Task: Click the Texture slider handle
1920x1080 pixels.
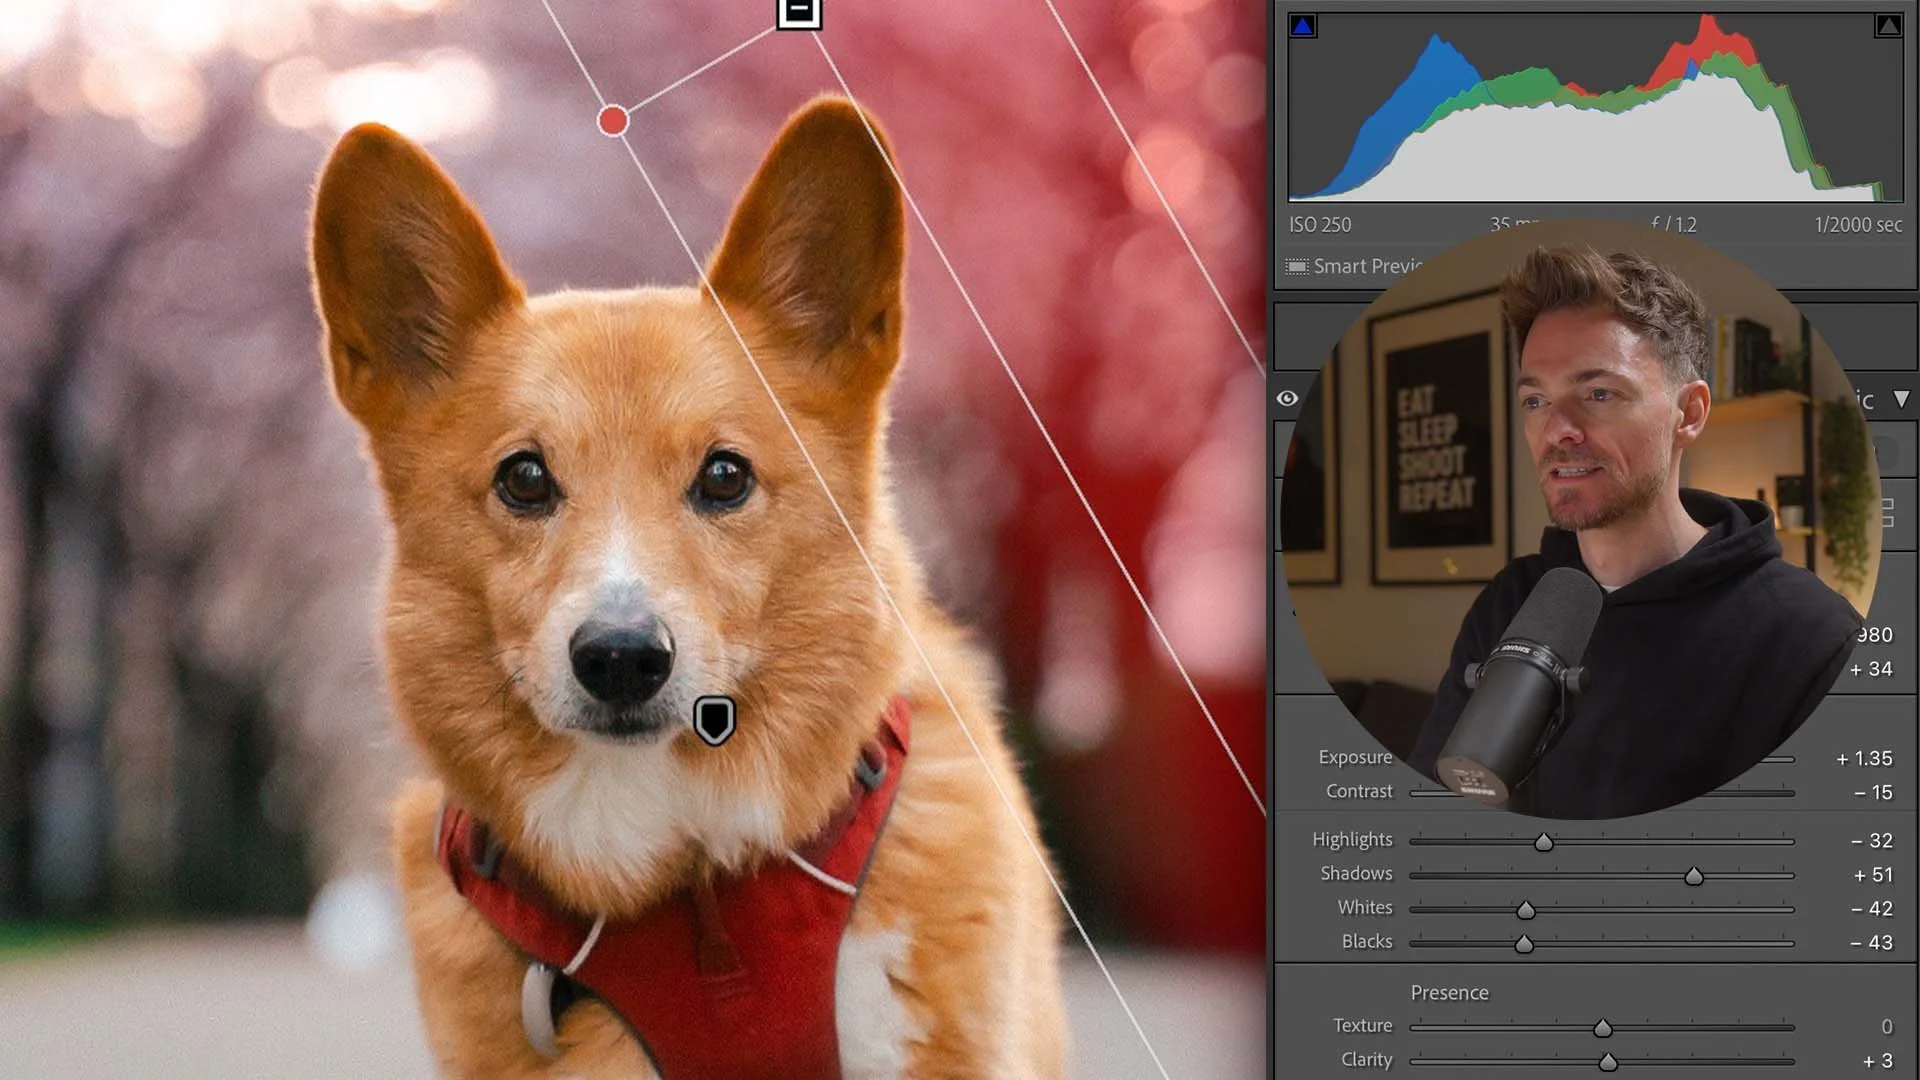Action: [1602, 1028]
